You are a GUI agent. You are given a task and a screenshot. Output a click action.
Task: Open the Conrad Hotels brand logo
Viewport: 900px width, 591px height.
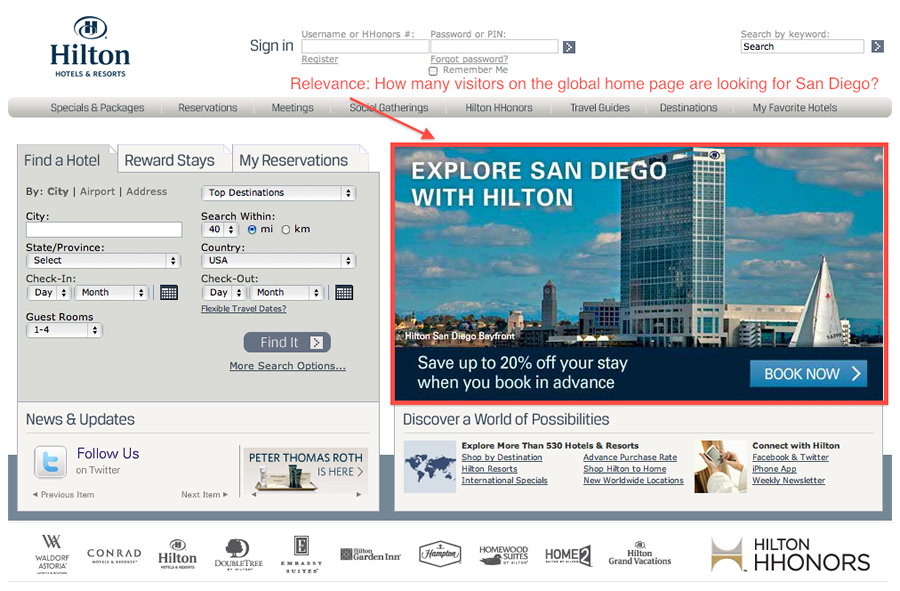coord(114,555)
